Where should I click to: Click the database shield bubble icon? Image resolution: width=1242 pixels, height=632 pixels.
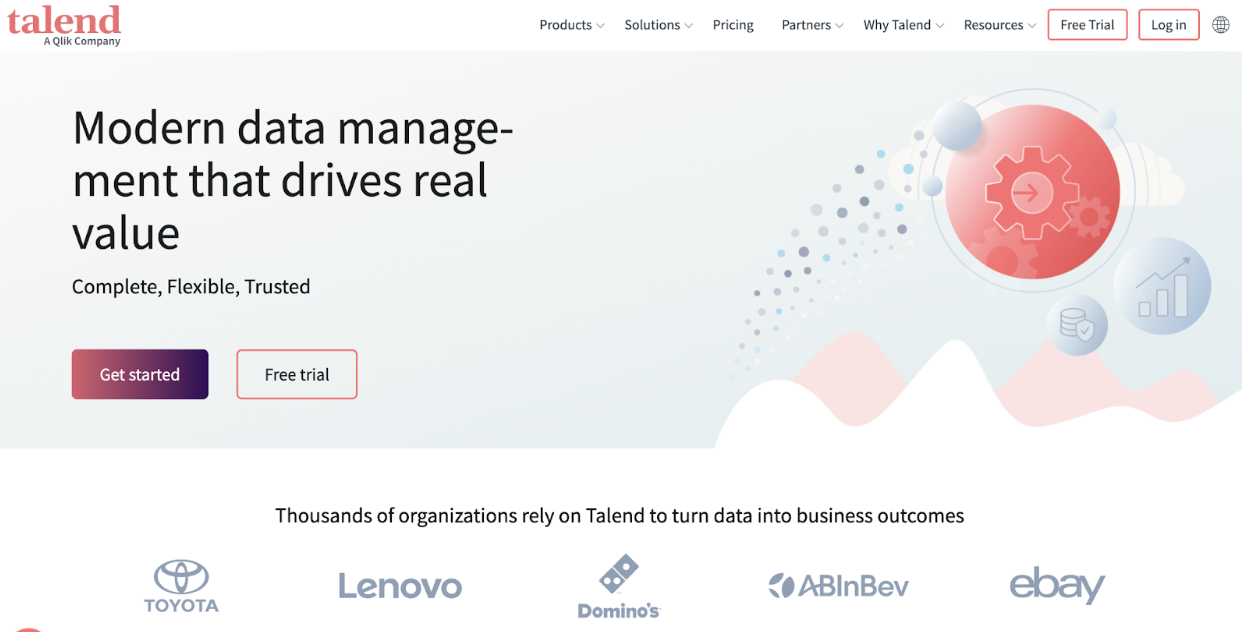click(1077, 325)
